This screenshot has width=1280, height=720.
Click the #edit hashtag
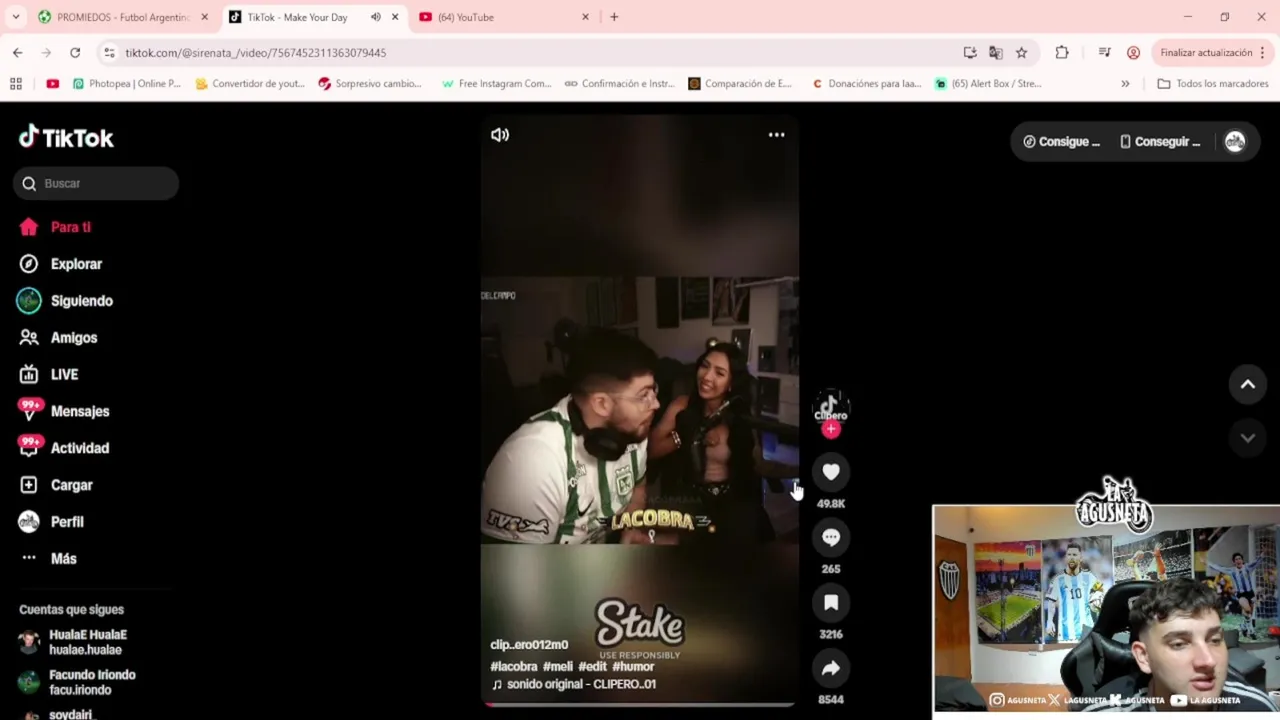pyautogui.click(x=593, y=666)
